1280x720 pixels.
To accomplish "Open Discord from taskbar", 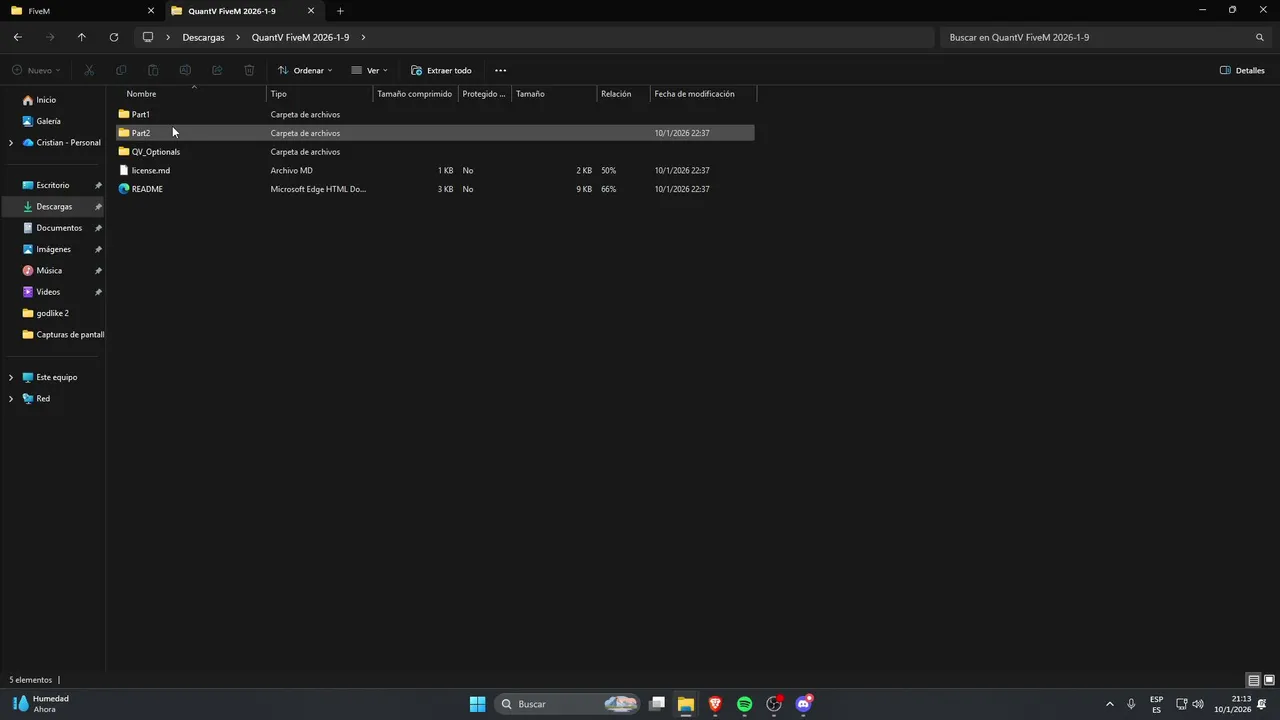I will coord(803,704).
